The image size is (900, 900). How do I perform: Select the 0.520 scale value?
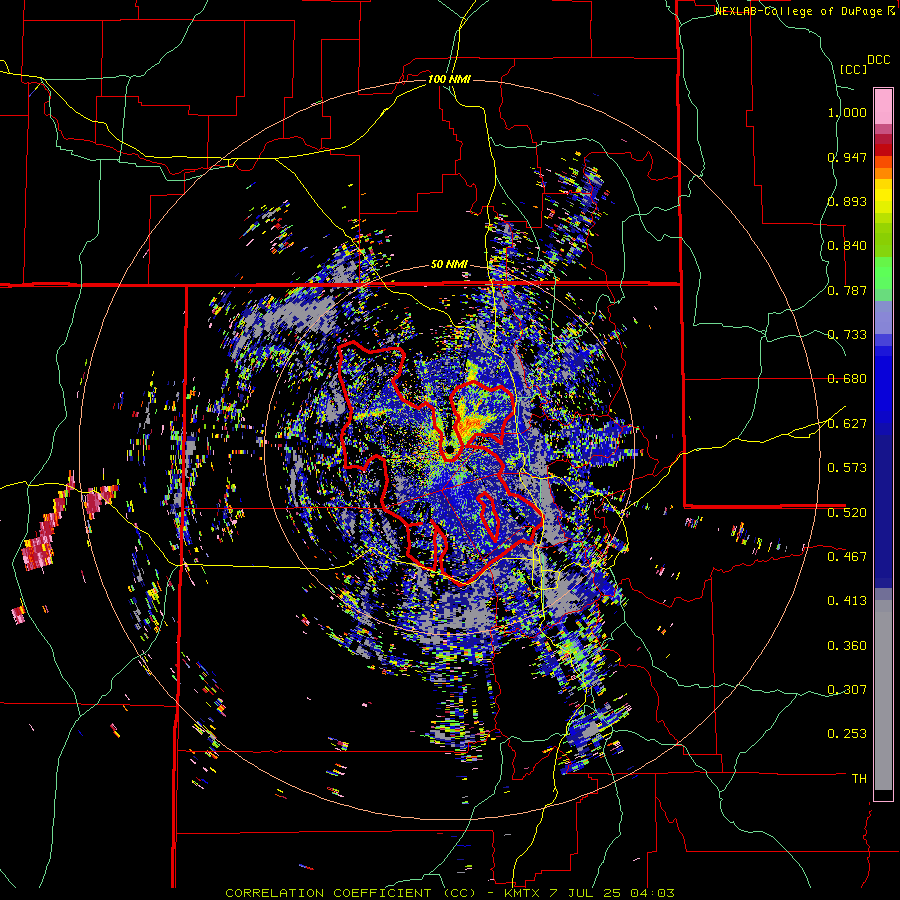click(x=847, y=513)
